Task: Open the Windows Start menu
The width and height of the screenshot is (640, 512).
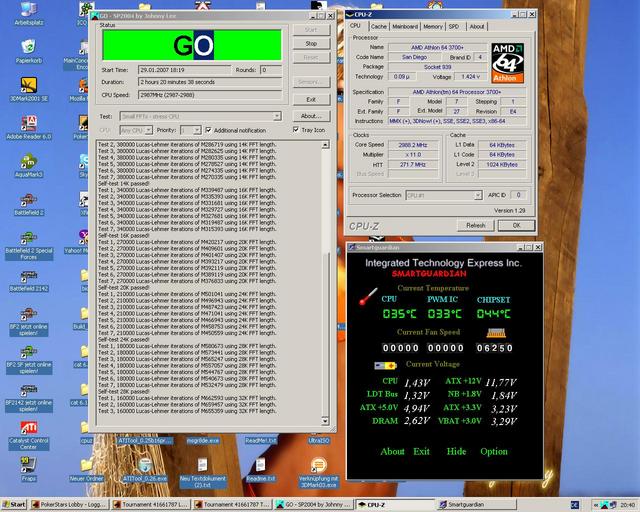Action: (x=13, y=505)
